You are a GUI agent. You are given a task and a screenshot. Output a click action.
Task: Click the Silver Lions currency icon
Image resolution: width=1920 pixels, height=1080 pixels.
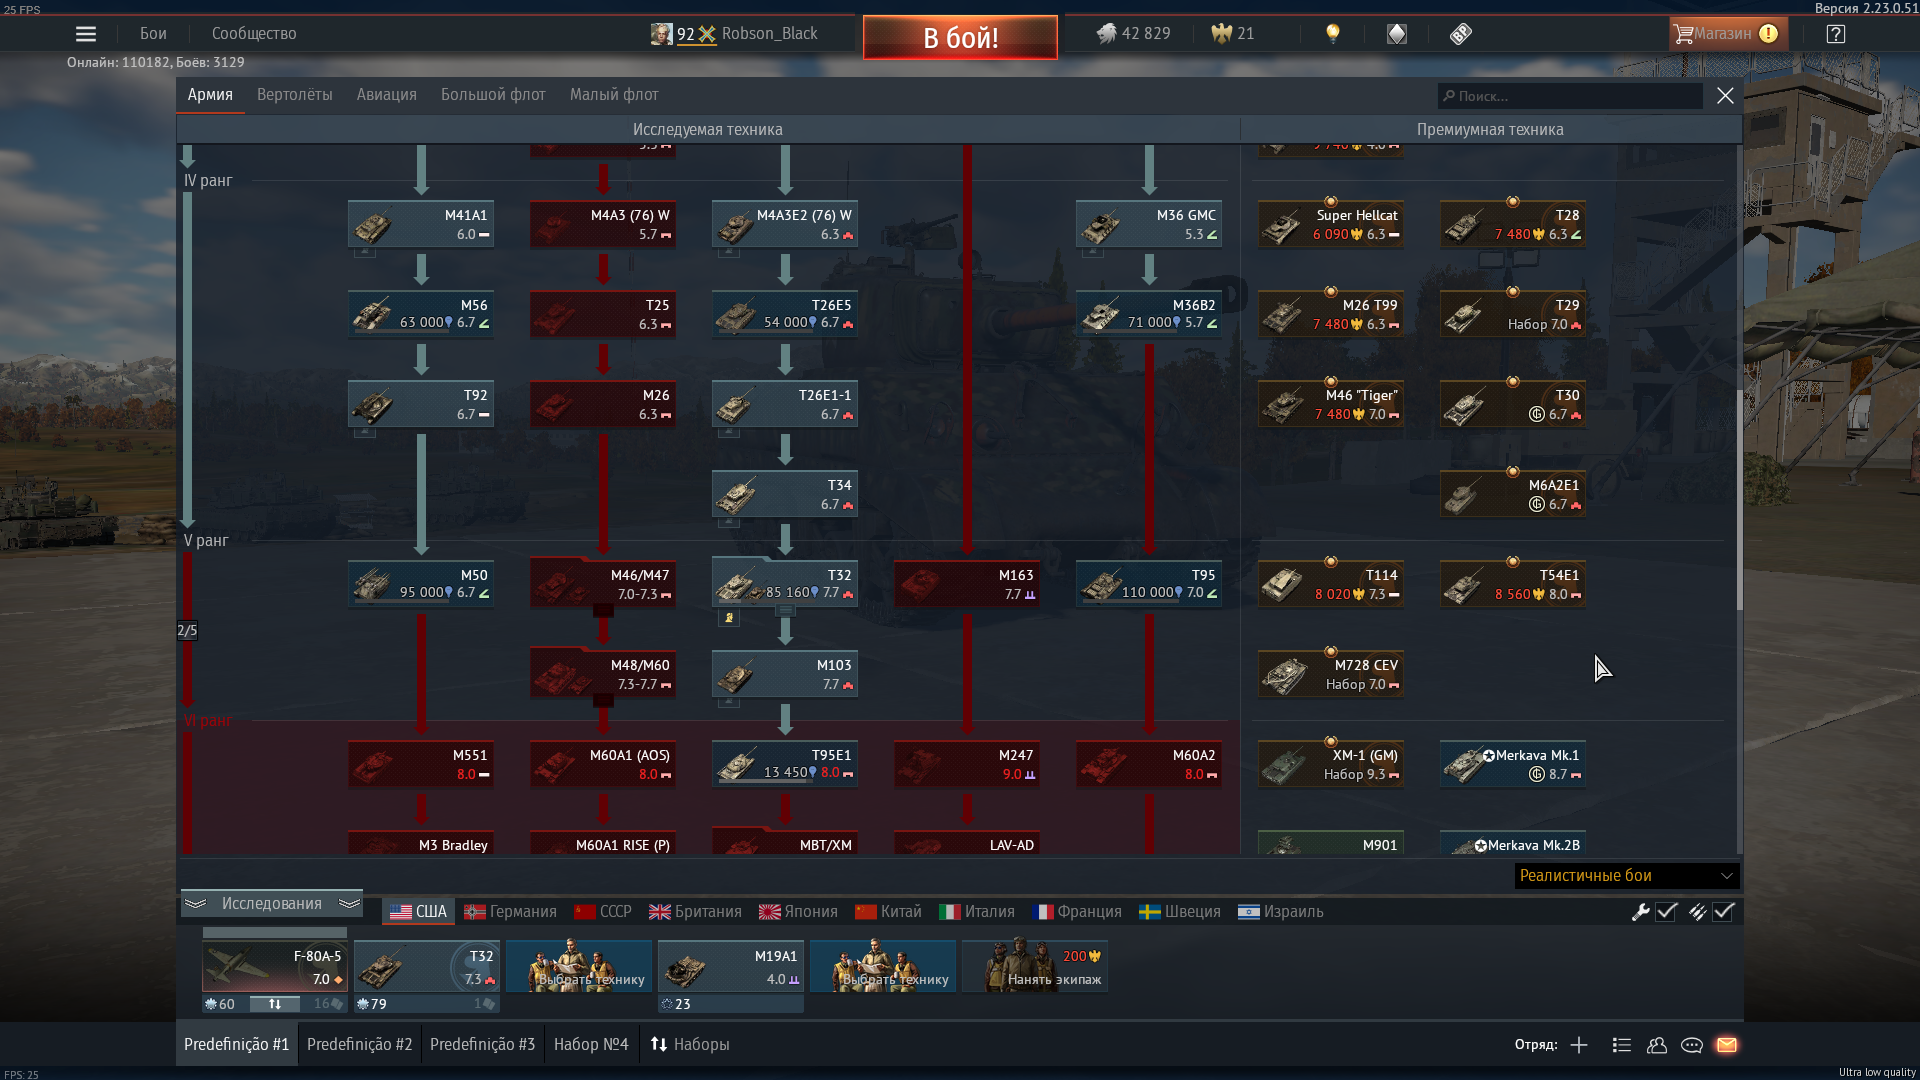tap(1106, 34)
